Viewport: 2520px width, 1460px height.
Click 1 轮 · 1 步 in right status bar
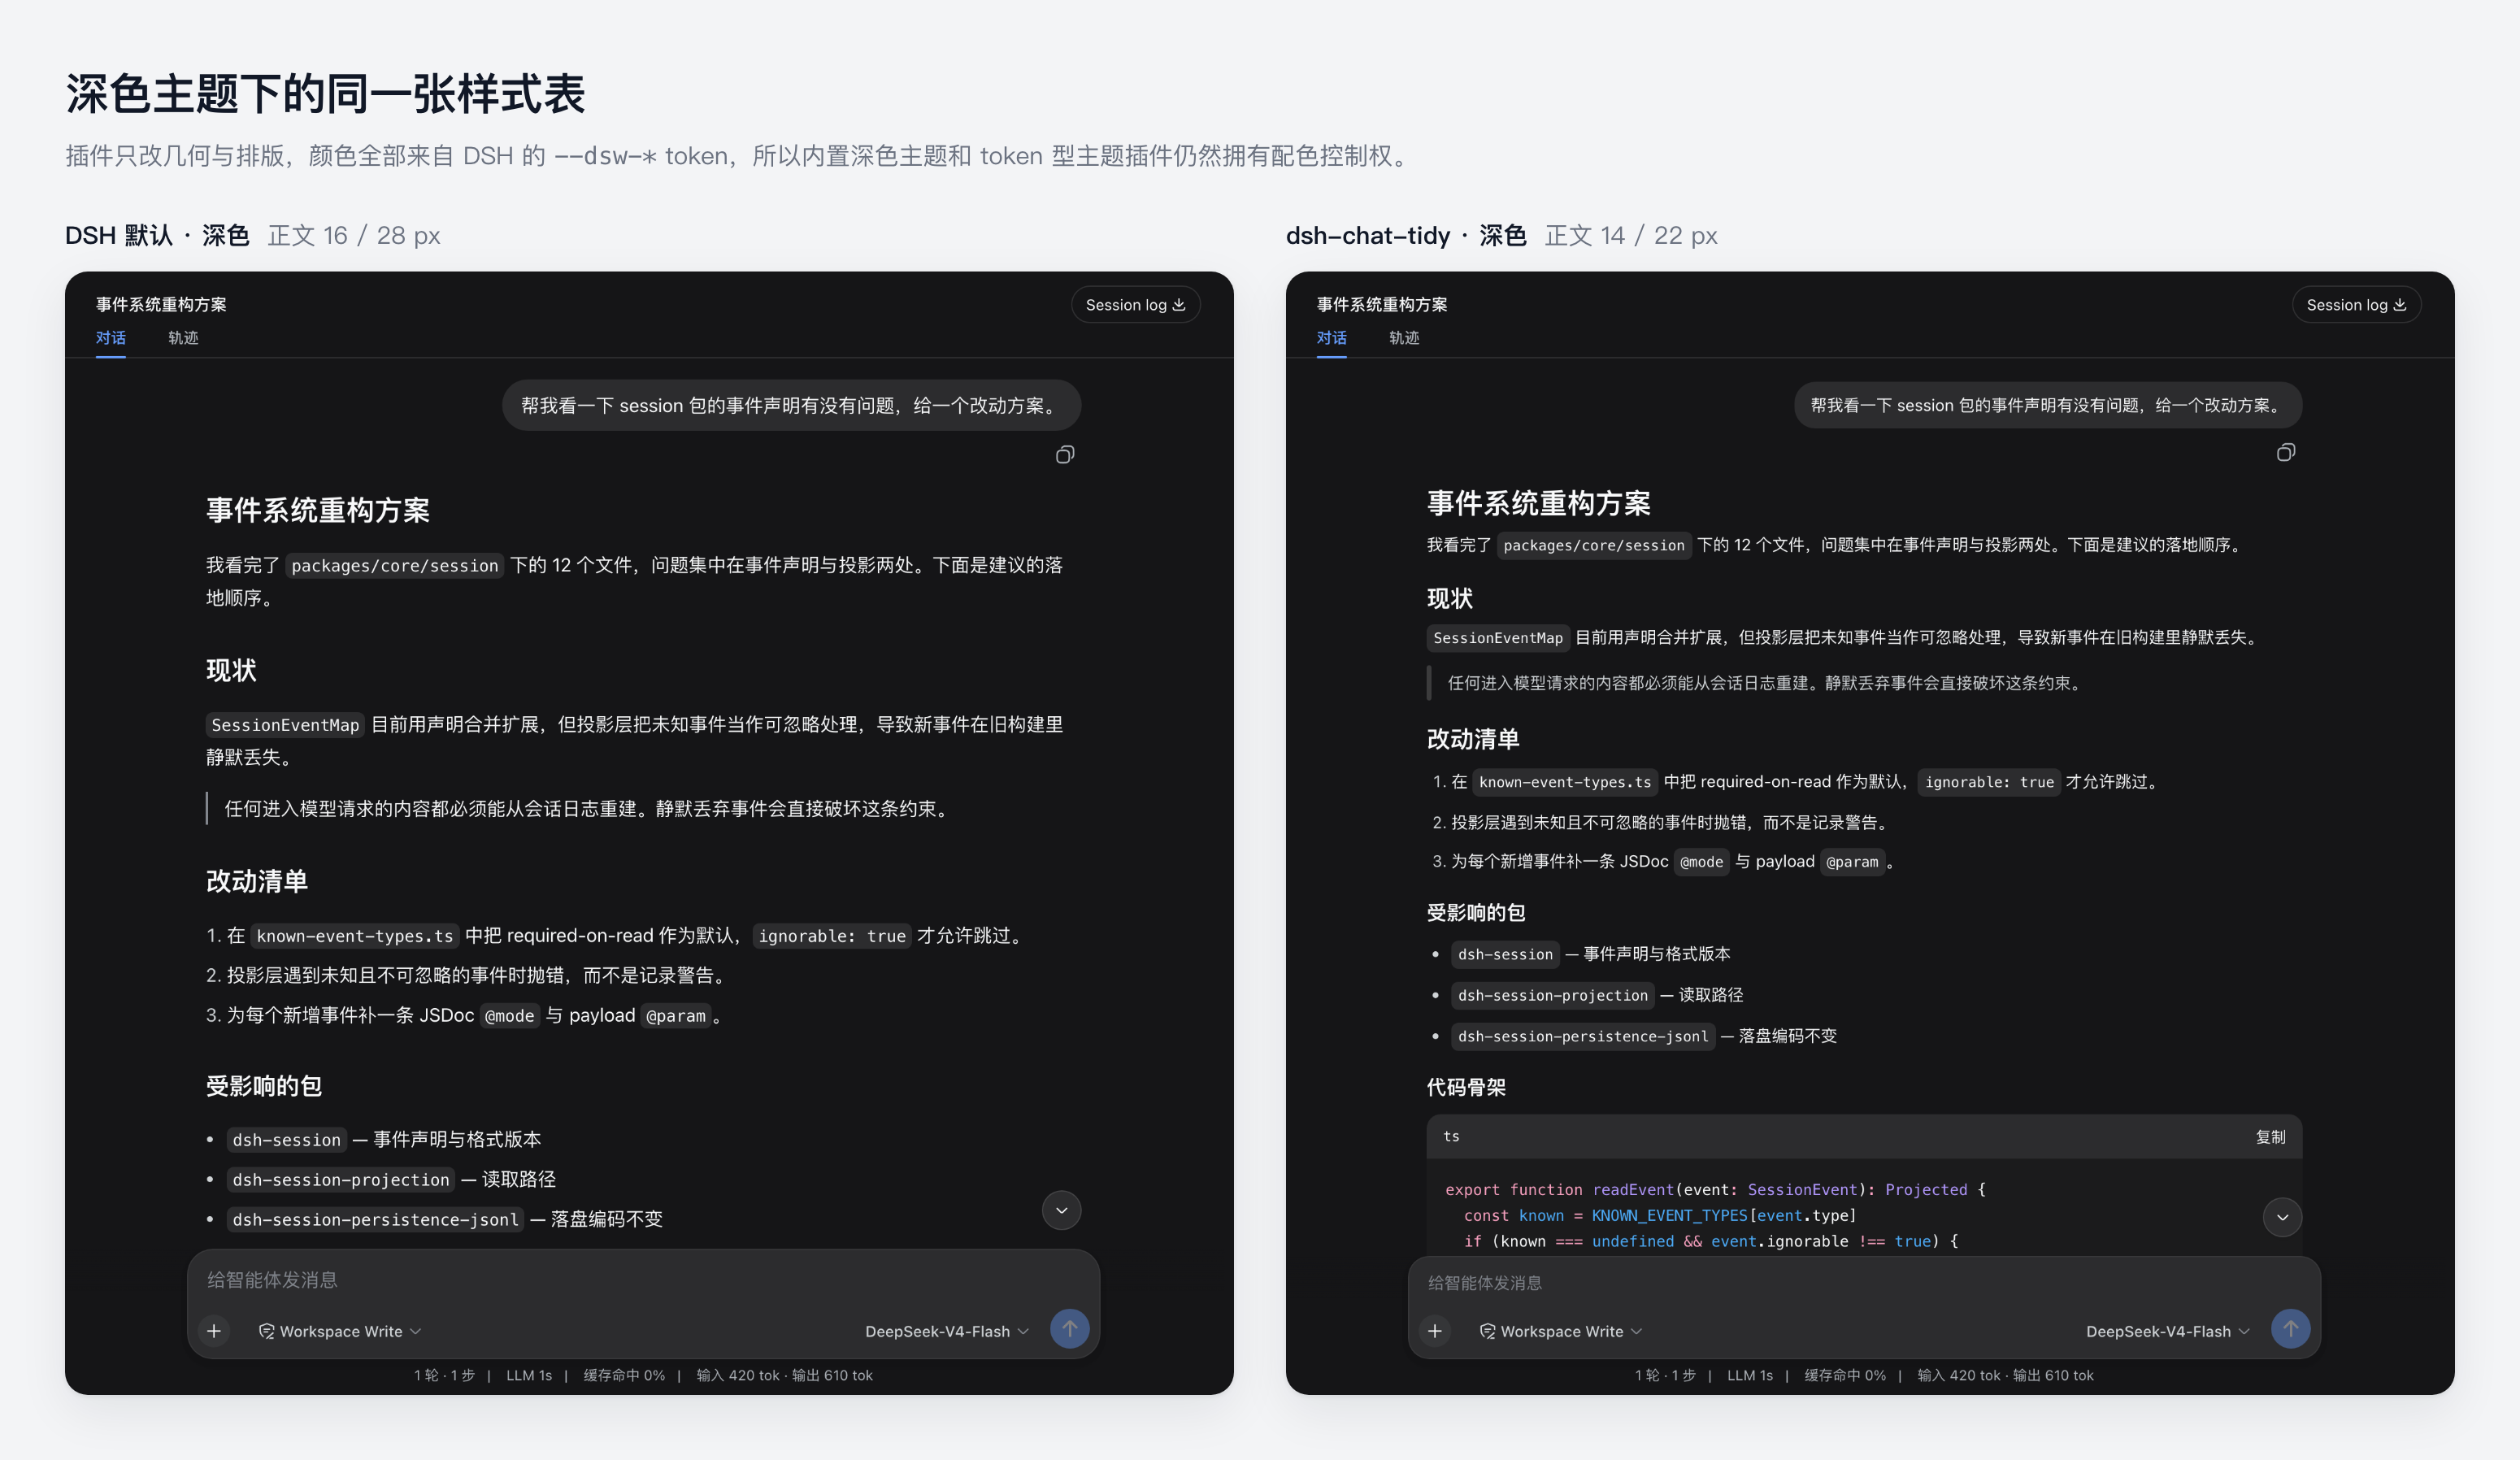tap(1666, 1376)
